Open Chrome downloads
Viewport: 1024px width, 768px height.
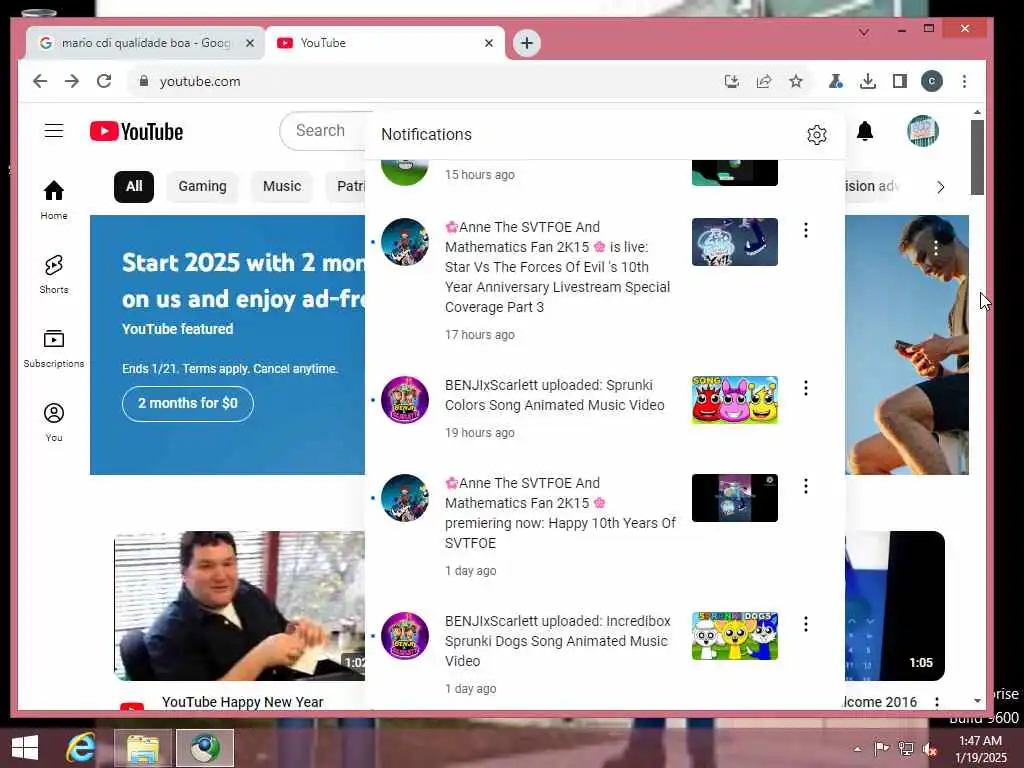click(x=867, y=81)
